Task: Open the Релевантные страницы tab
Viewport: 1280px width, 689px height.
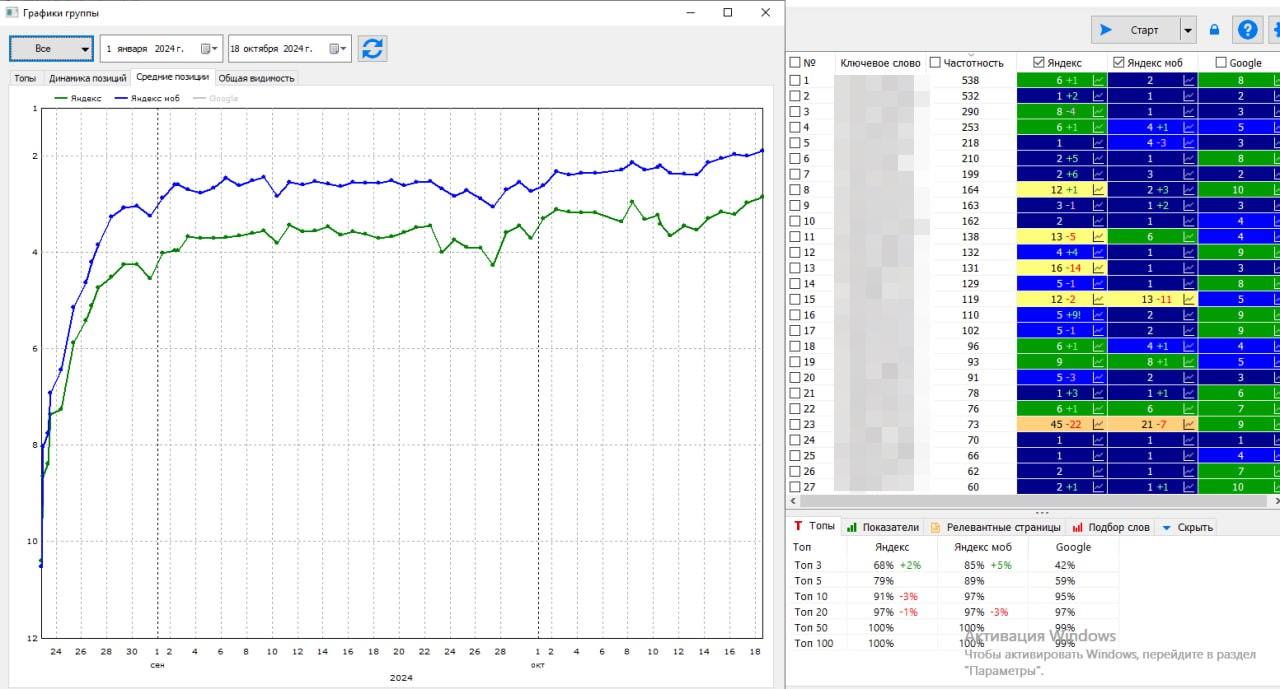Action: [994, 527]
